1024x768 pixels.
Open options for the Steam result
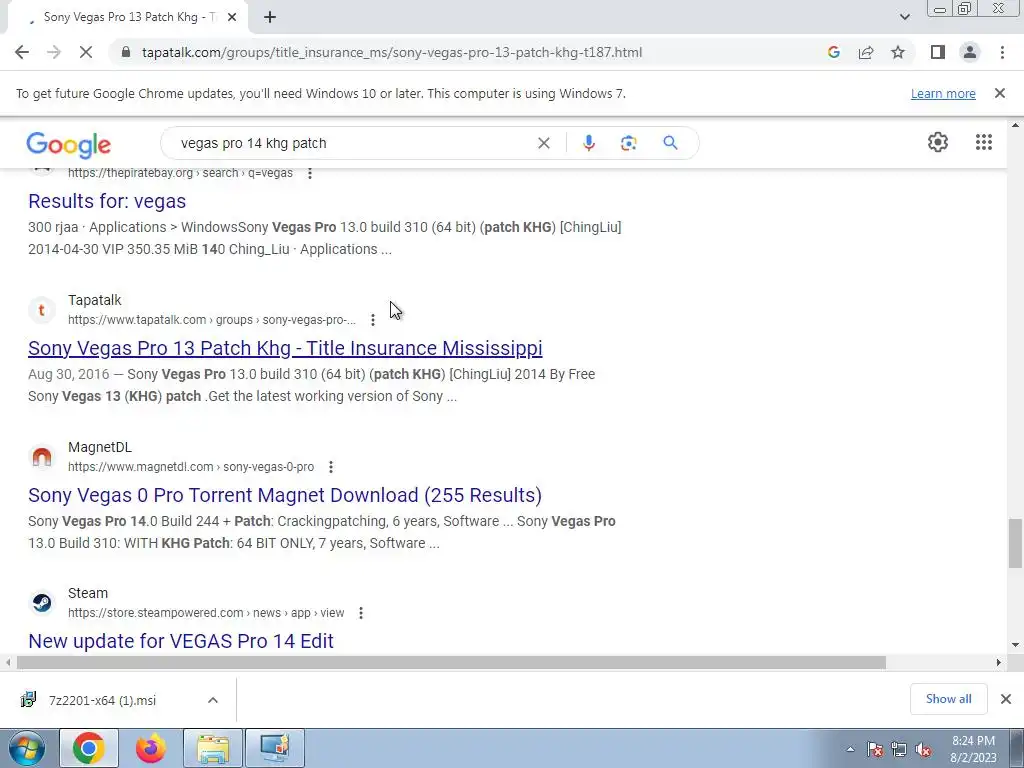click(x=360, y=613)
